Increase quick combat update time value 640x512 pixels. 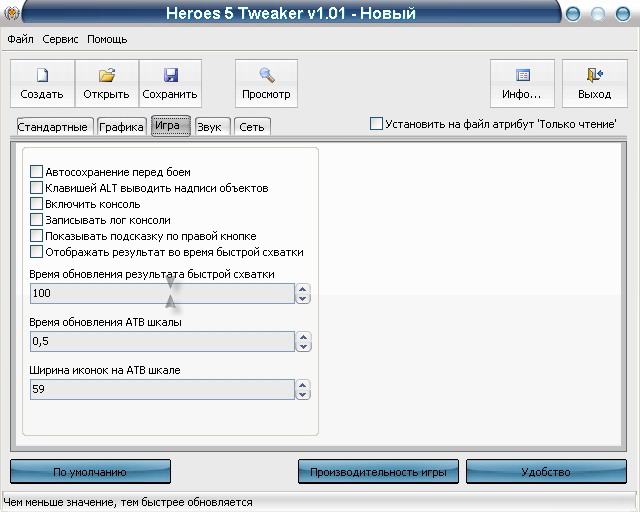pos(302,289)
